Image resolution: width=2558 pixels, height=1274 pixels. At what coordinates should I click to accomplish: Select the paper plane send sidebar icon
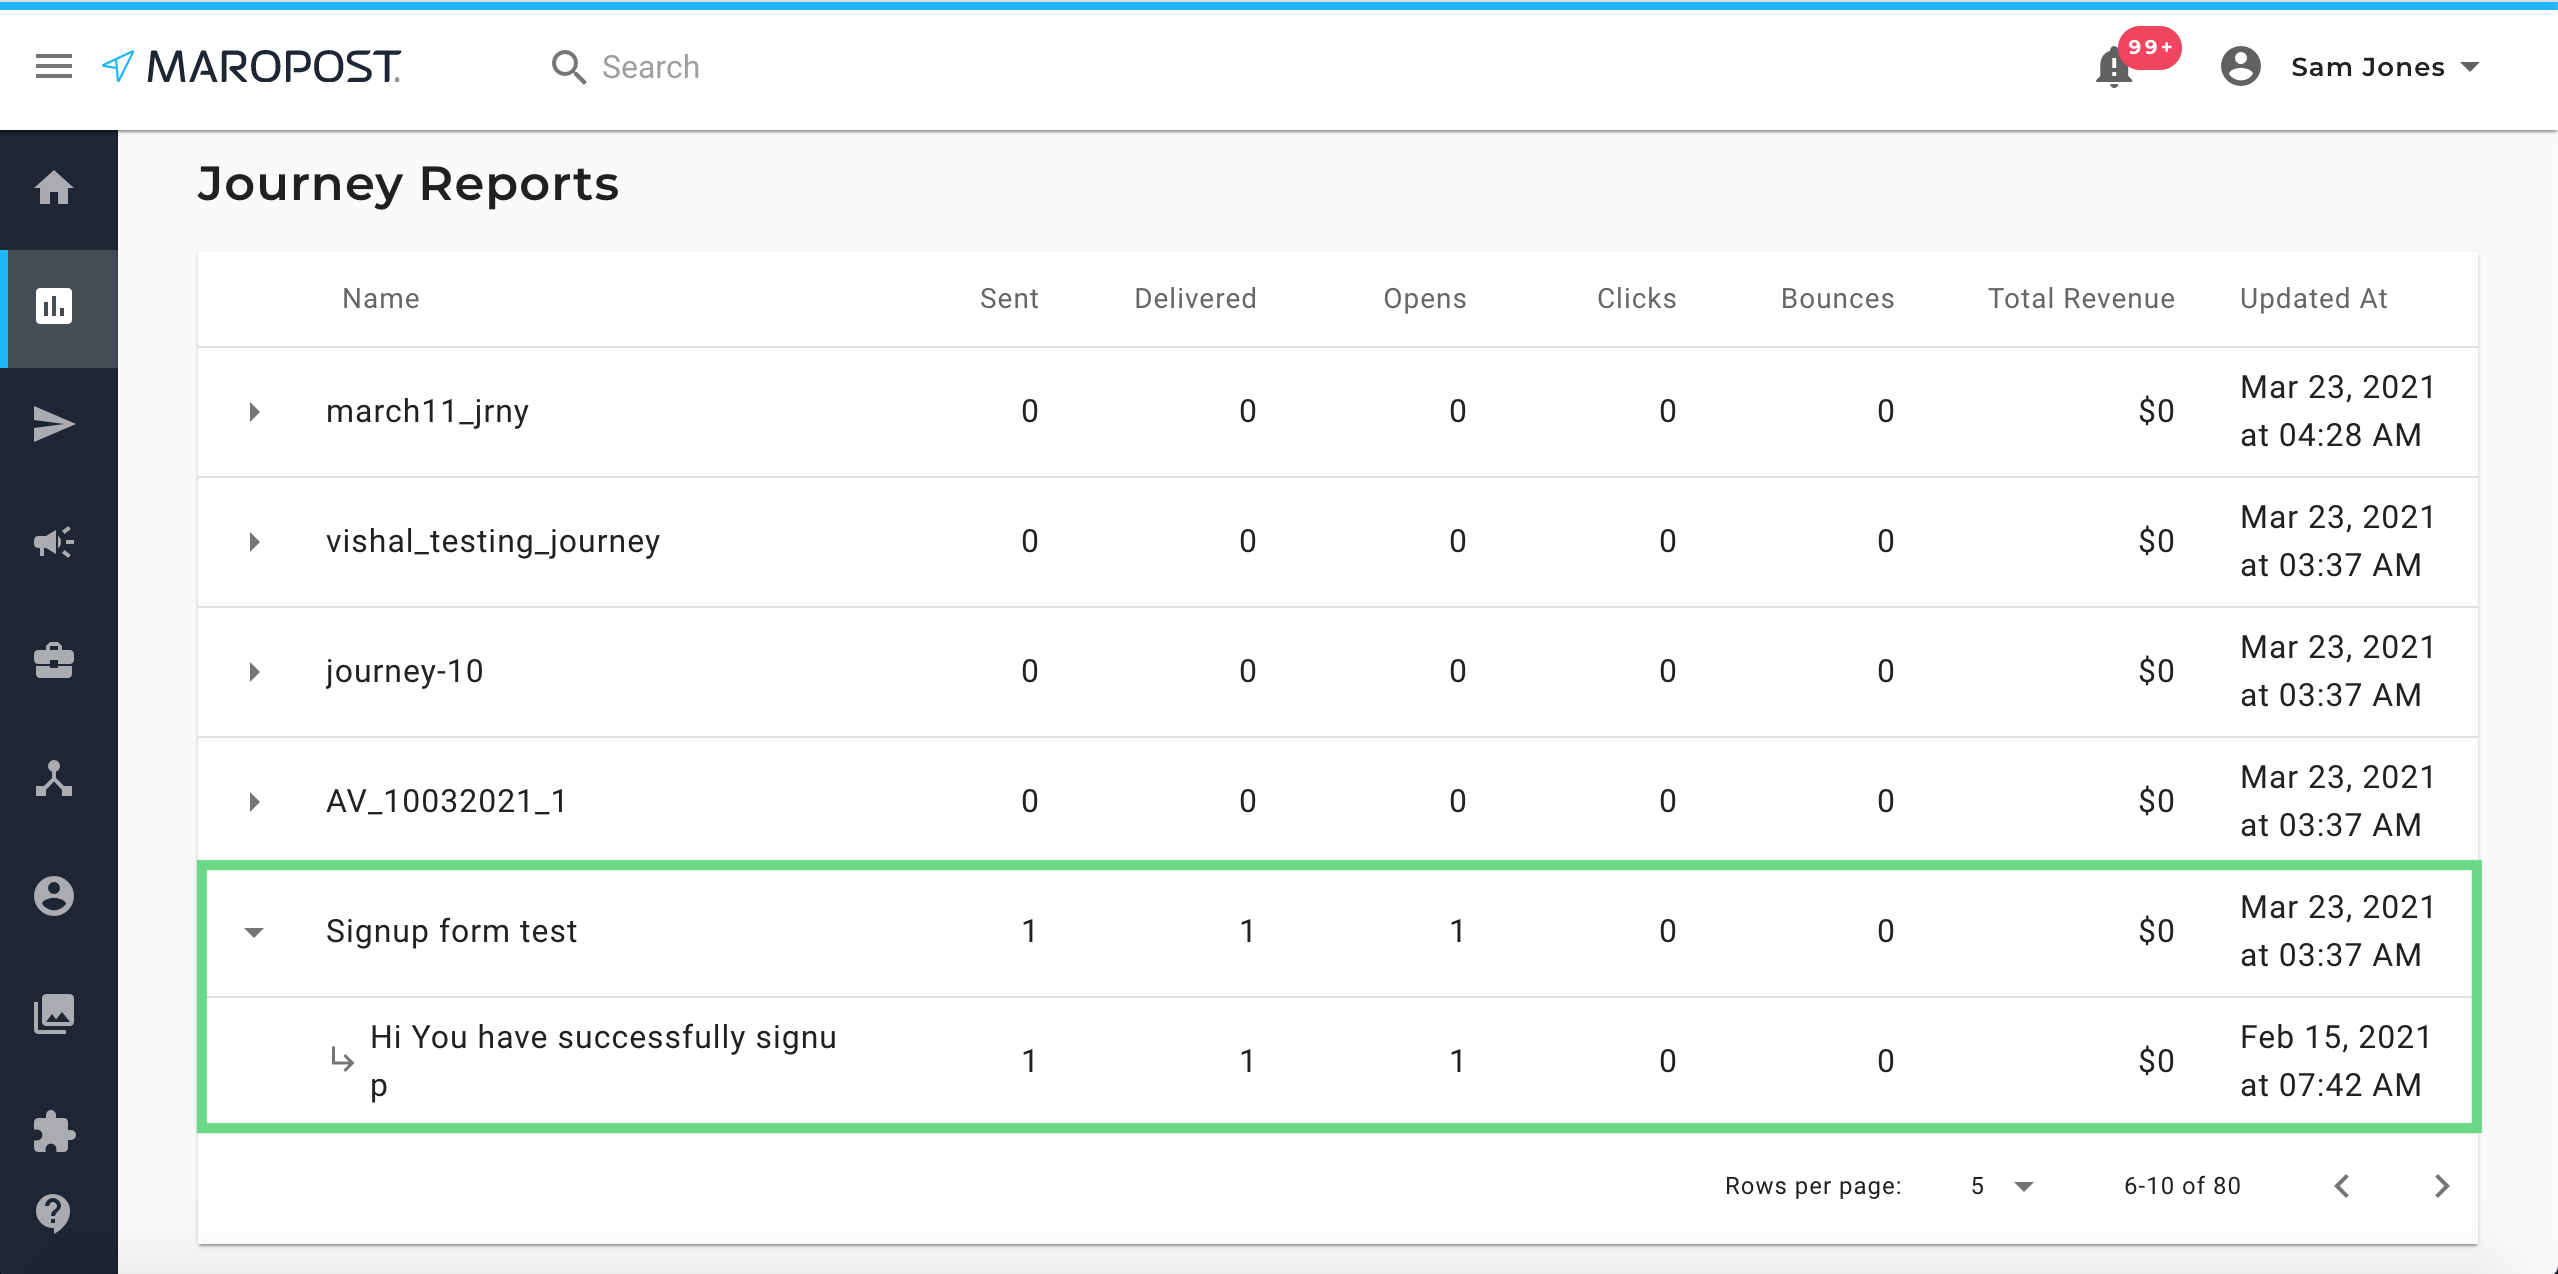[x=54, y=424]
